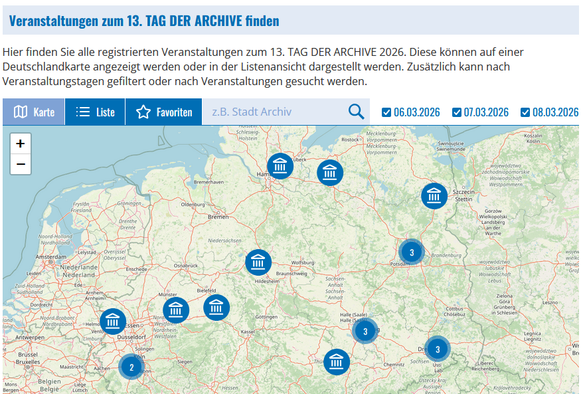Click the archive marker under Bielefeld

(x=216, y=307)
